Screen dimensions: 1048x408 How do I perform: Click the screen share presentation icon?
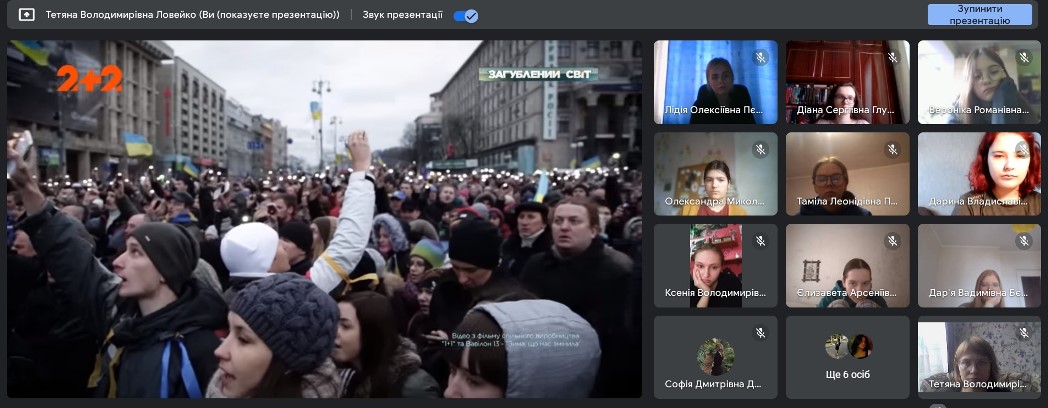click(27, 15)
